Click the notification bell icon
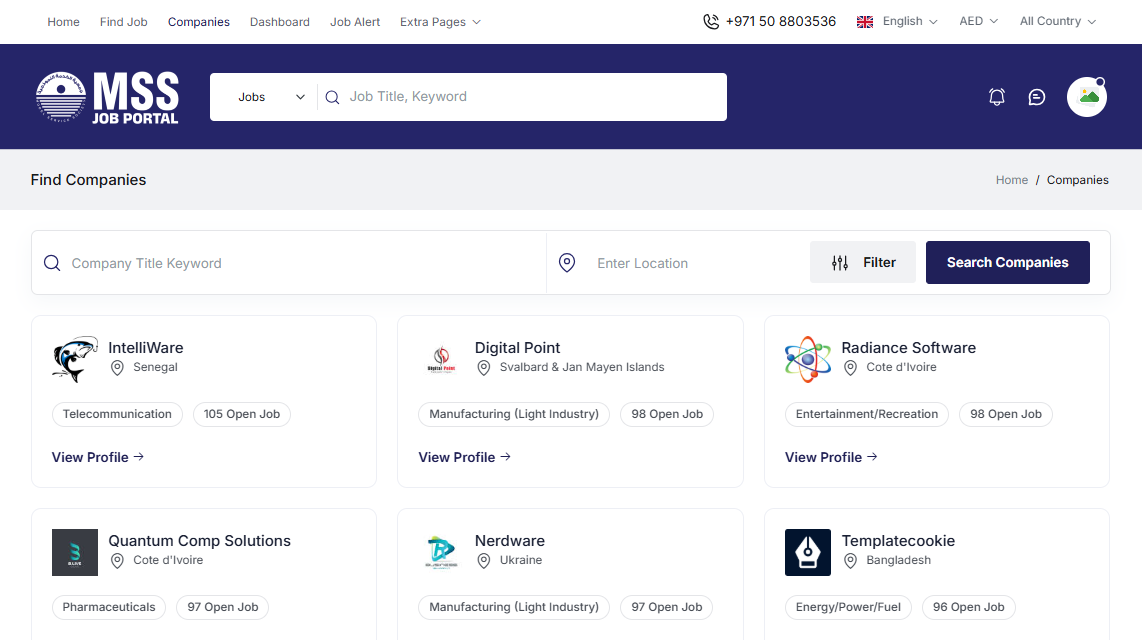The width and height of the screenshot is (1142, 640). click(x=996, y=97)
